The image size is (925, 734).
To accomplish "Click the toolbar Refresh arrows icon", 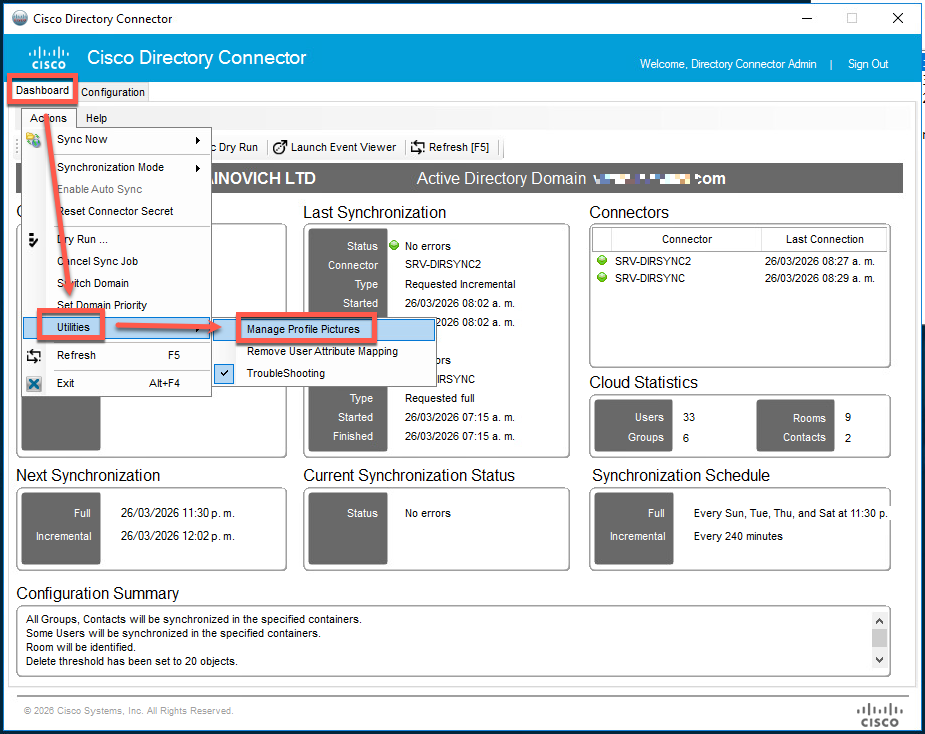I will (418, 148).
